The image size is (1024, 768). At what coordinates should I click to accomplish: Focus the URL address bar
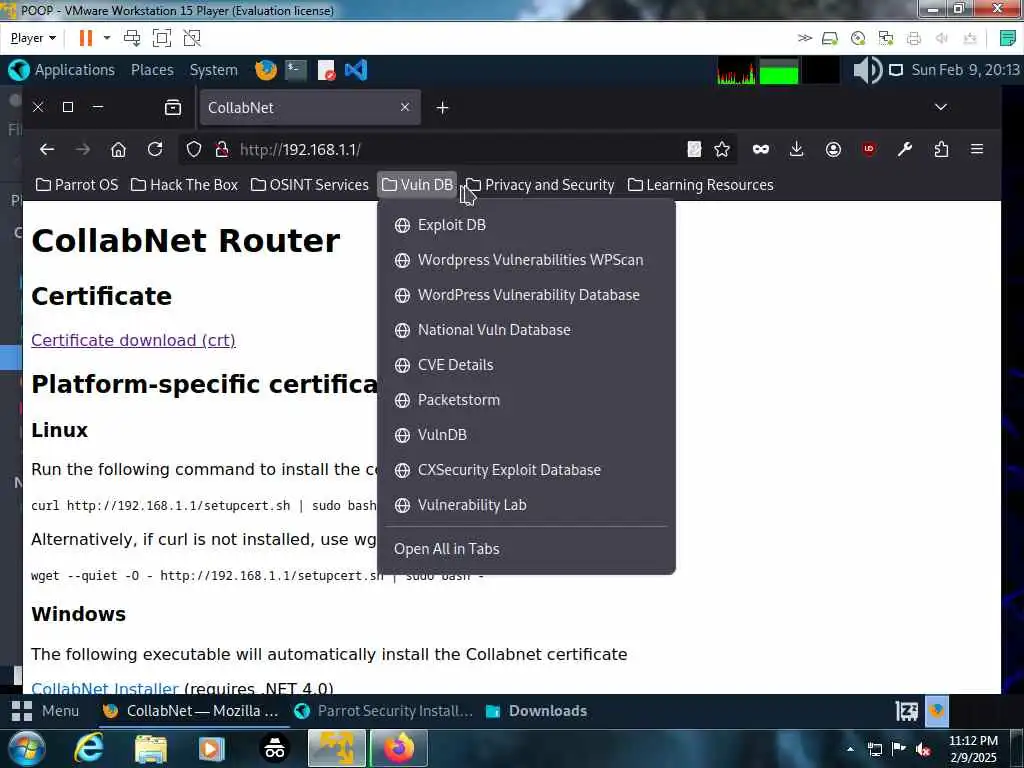point(457,150)
